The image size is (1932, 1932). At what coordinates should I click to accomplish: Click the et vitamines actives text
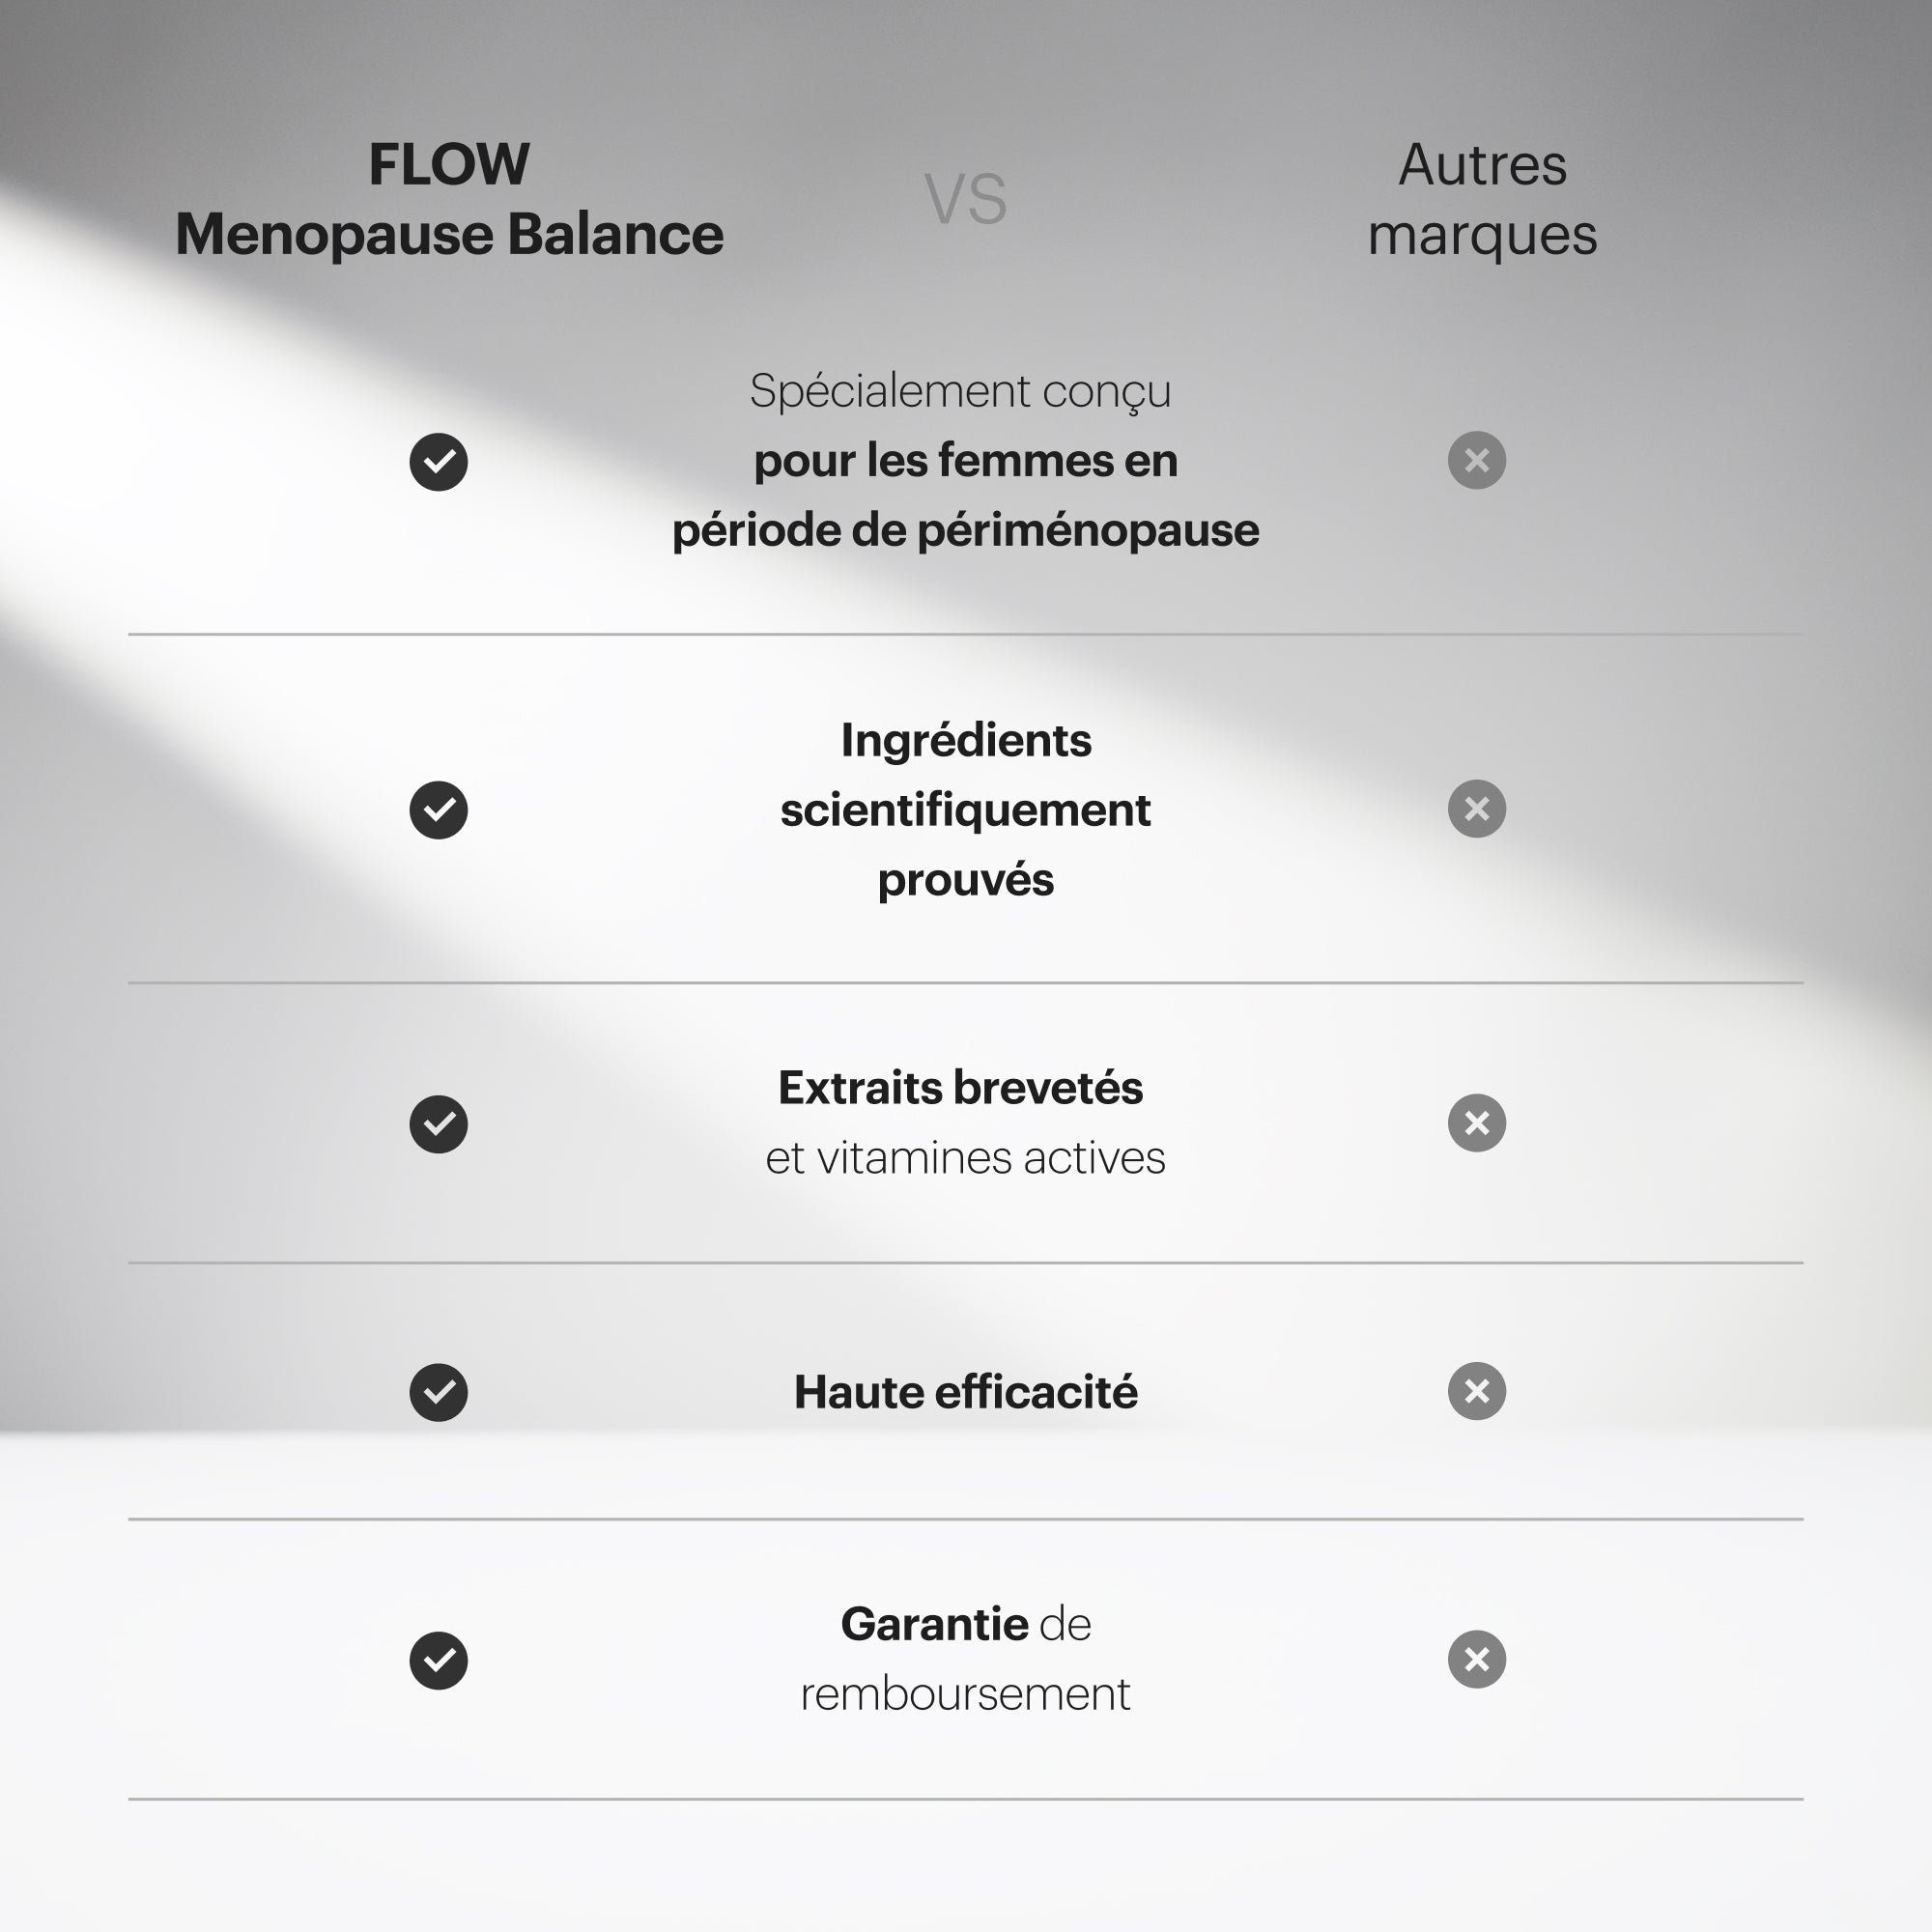tap(965, 1158)
